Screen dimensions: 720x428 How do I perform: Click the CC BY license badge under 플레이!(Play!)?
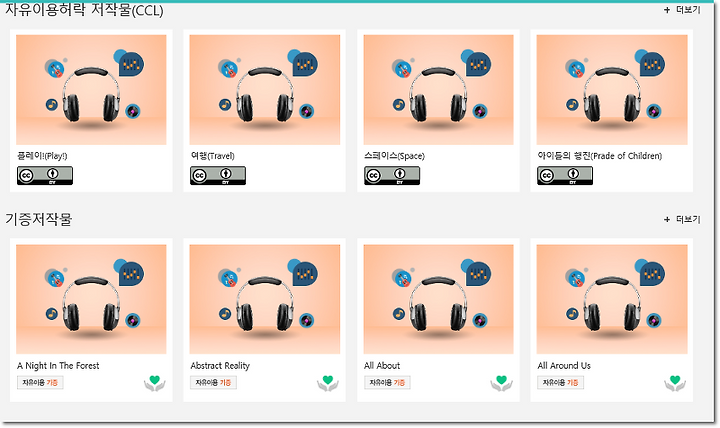point(45,175)
